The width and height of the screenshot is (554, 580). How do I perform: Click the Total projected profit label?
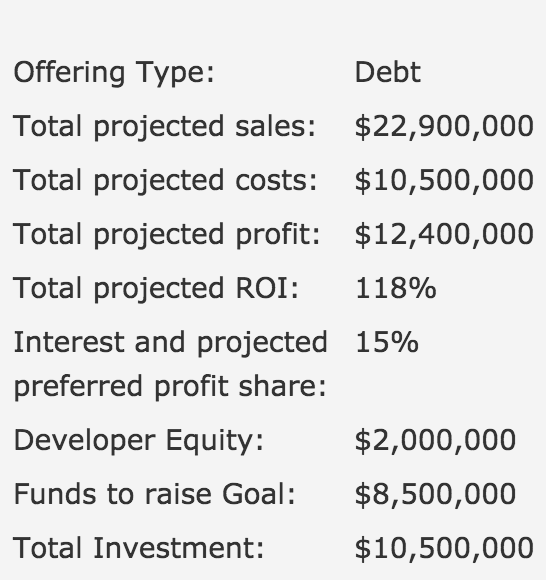pyautogui.click(x=166, y=235)
